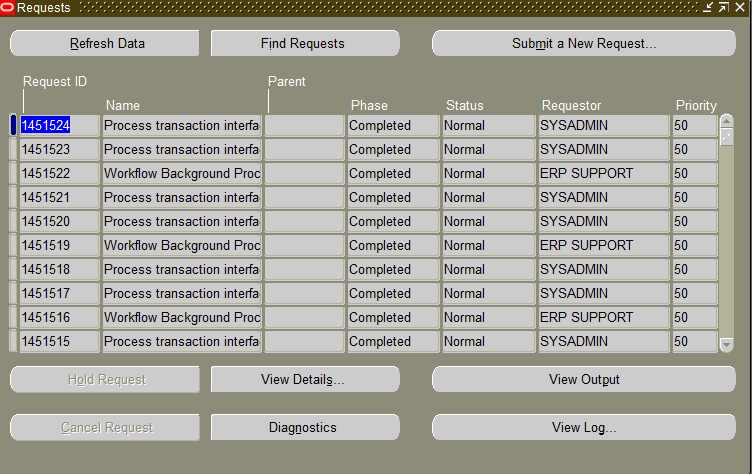The width and height of the screenshot is (752, 474).
Task: Open the View Log window
Action: click(583, 428)
